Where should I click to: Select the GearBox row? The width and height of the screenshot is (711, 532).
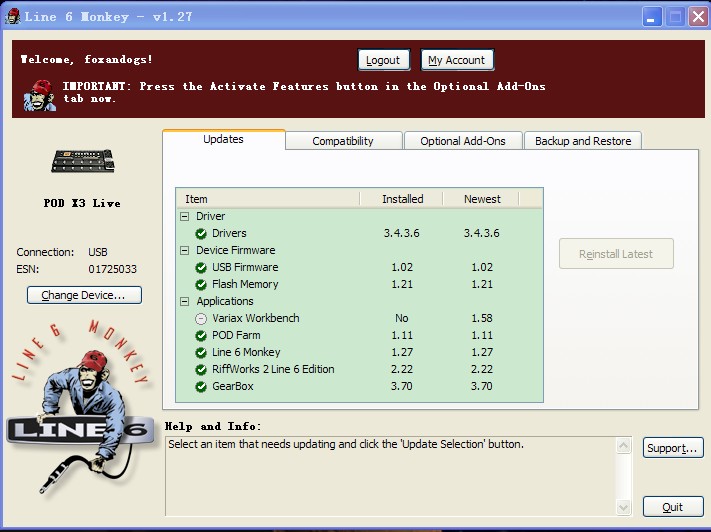coord(359,387)
